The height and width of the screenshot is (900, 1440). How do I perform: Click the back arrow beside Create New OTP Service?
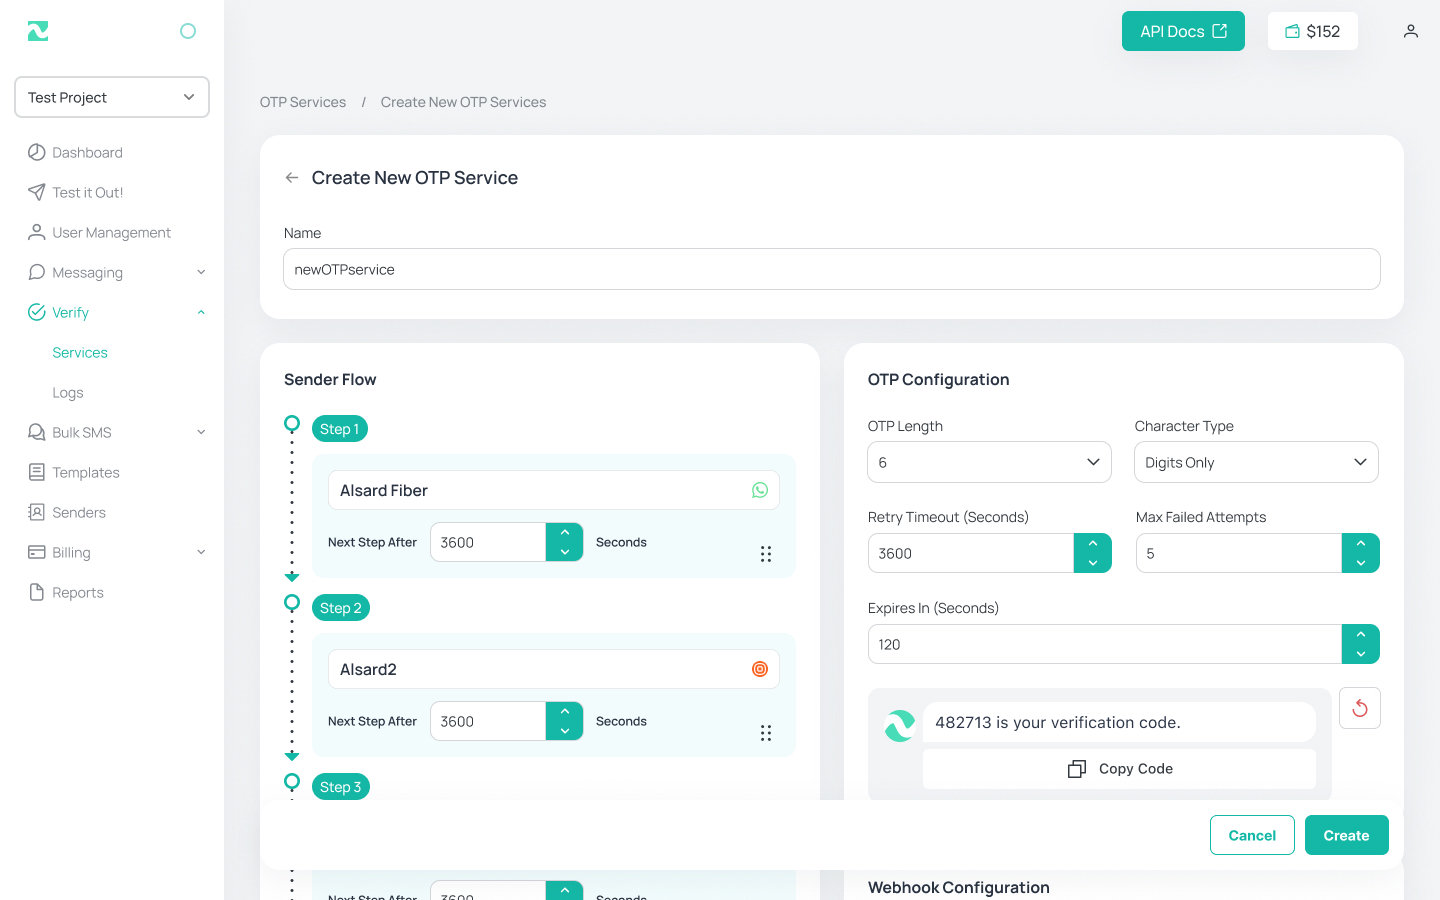click(292, 177)
